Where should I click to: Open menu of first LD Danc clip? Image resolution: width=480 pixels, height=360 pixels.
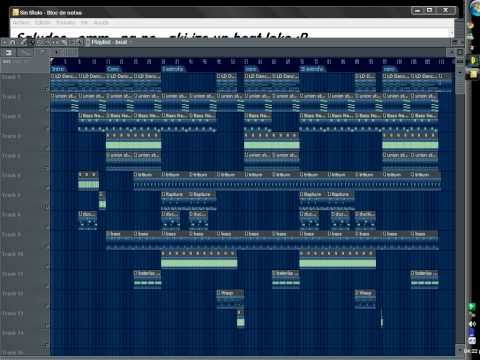53,76
